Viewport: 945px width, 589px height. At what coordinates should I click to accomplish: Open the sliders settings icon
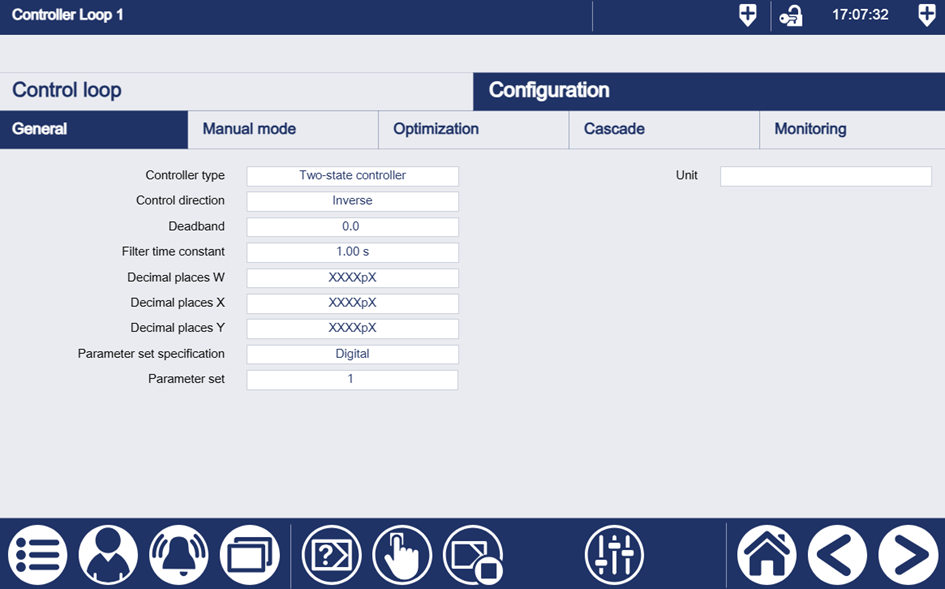[614, 555]
